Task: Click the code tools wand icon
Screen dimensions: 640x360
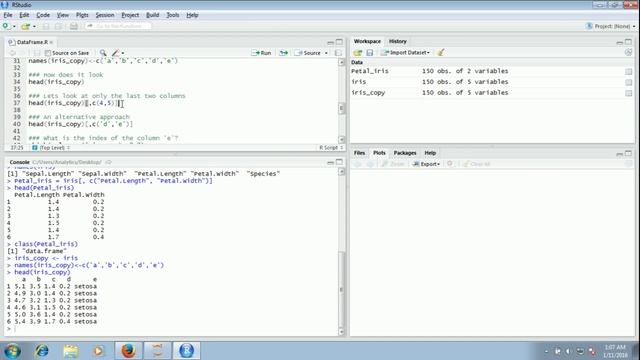Action: [116, 53]
